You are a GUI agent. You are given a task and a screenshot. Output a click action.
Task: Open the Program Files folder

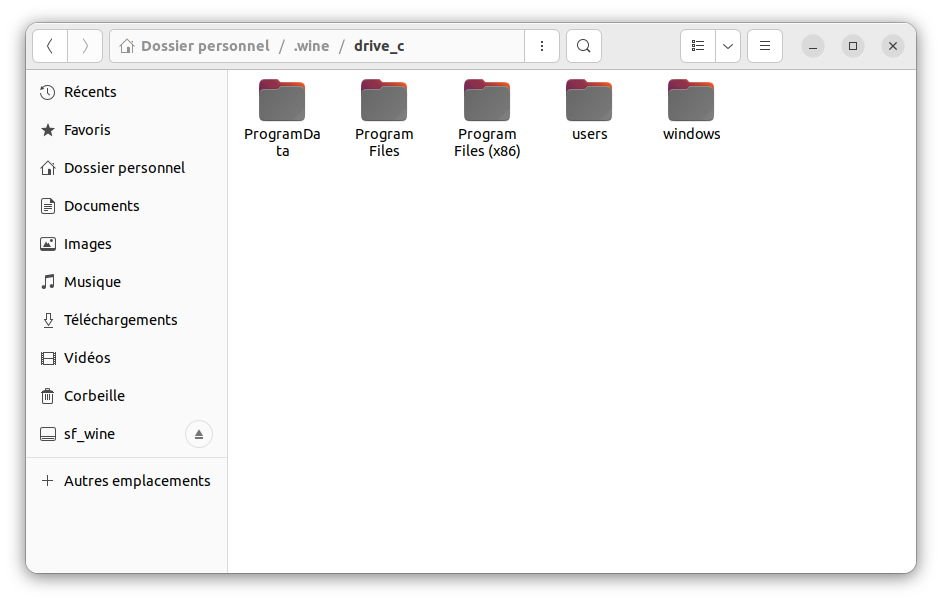384,118
